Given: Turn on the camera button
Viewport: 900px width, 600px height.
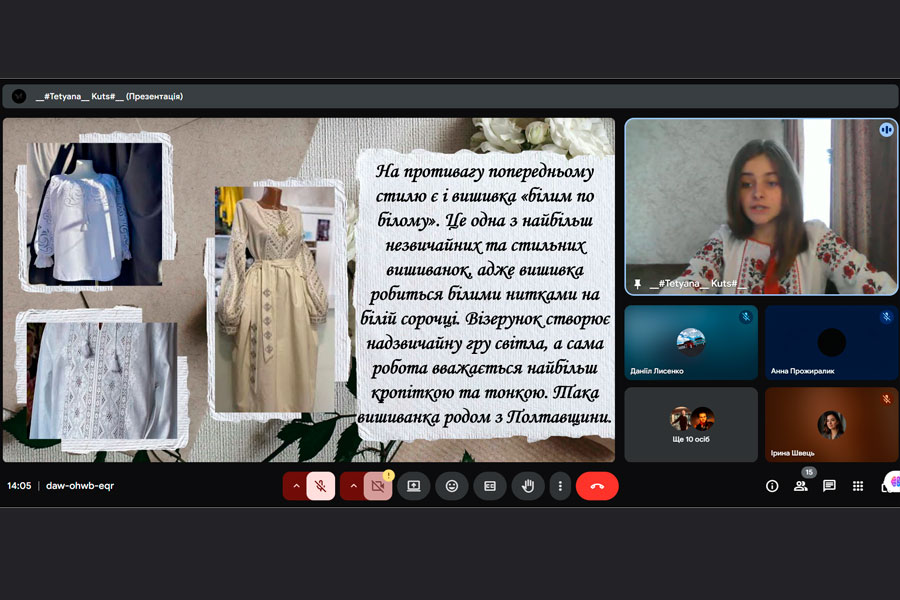Looking at the screenshot, I should [378, 486].
